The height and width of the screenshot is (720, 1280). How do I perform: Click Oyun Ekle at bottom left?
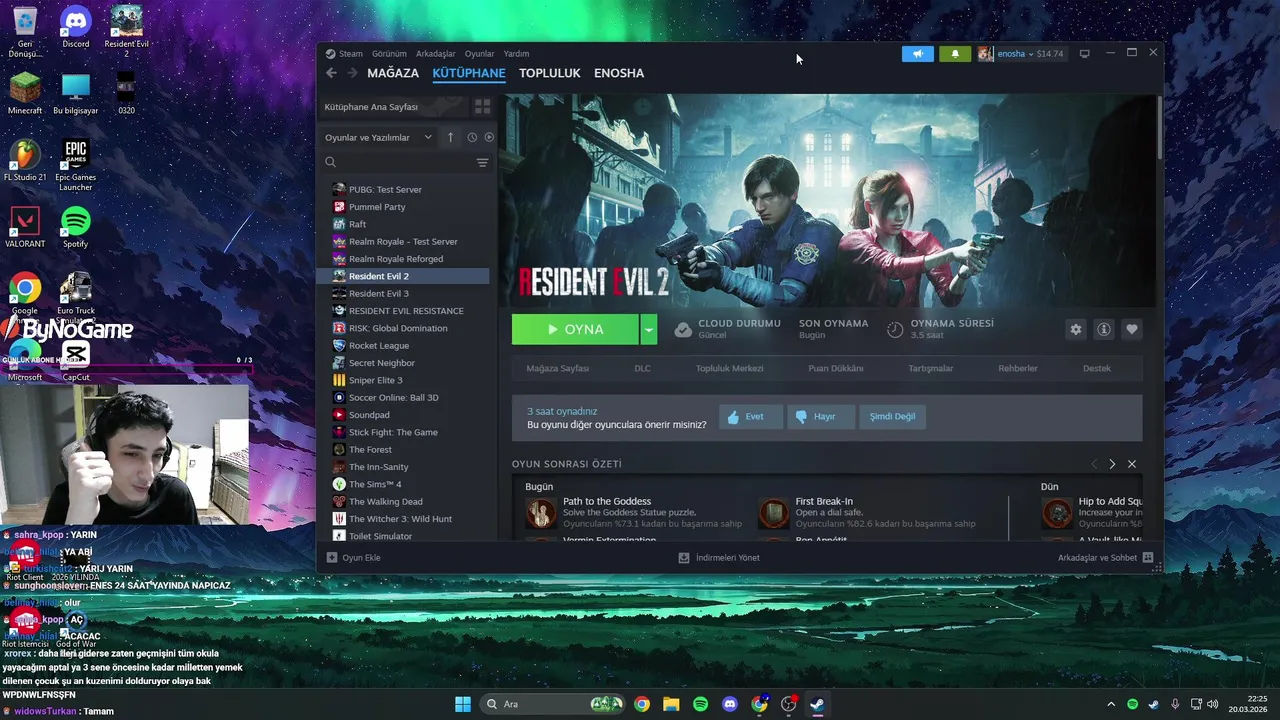(354, 558)
